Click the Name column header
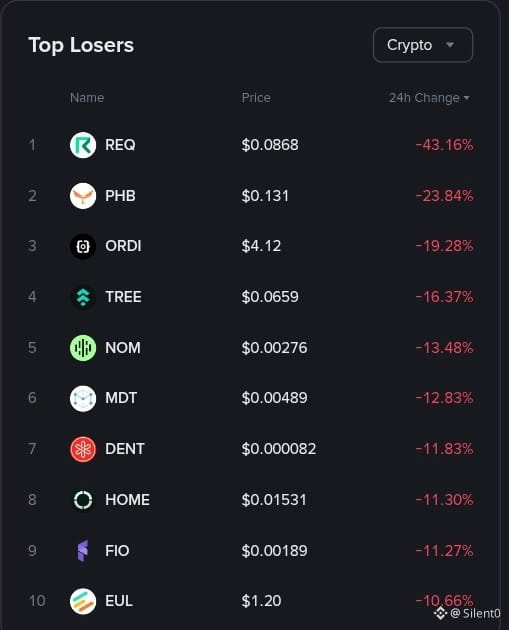The image size is (509, 630). (x=87, y=98)
